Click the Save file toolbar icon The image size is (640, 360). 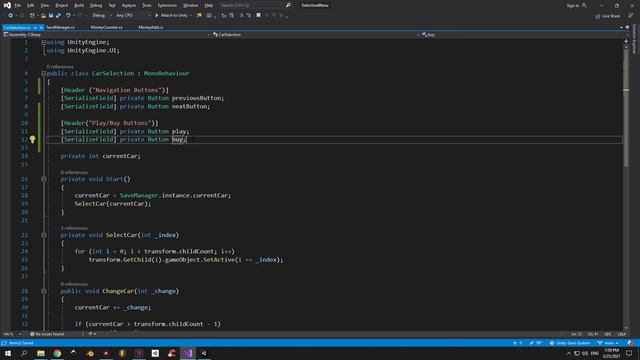[x=51, y=16]
